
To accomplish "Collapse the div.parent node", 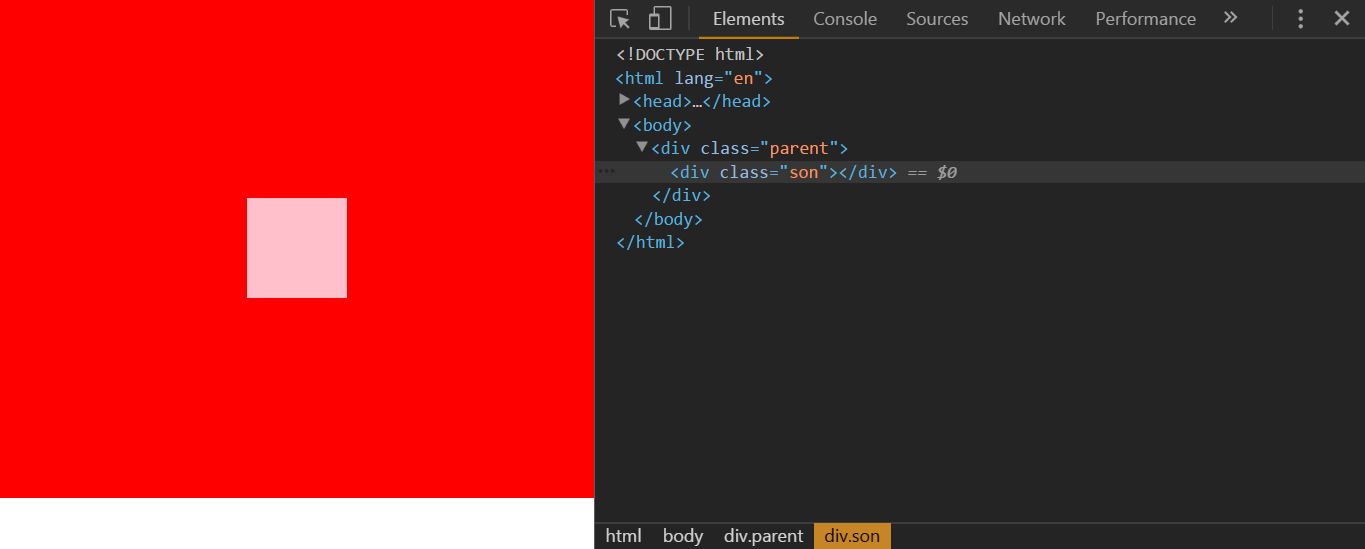I will 642,147.
